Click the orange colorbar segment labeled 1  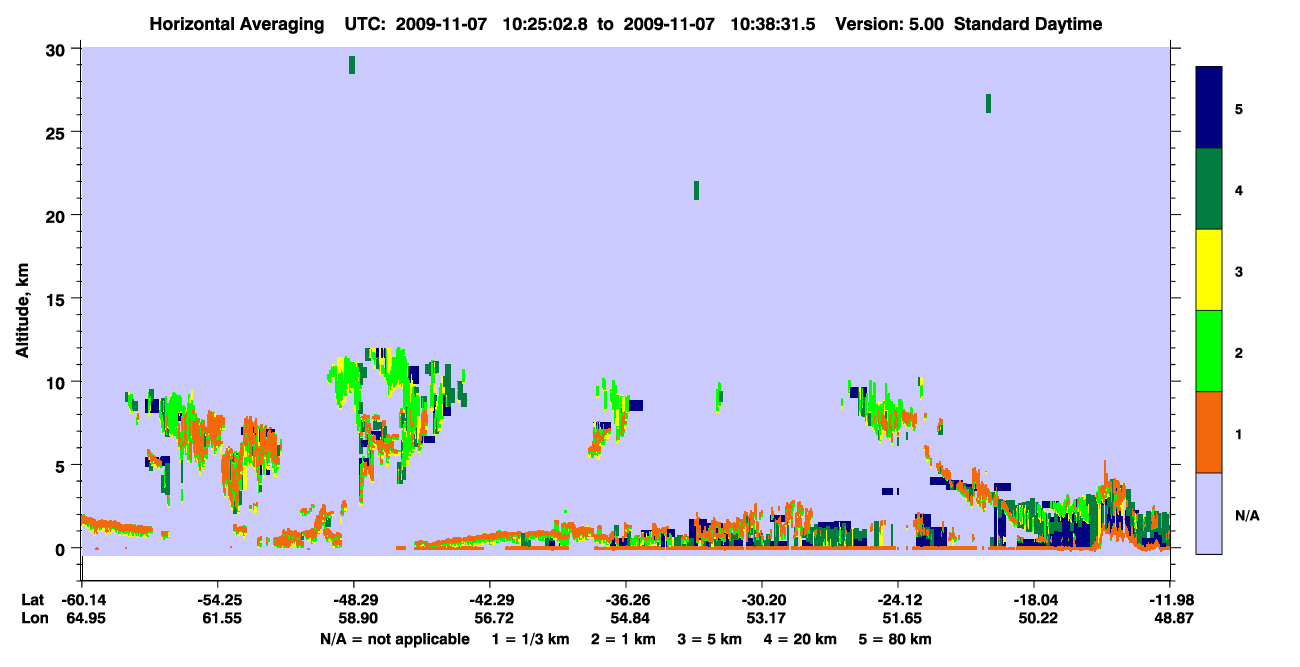pos(1209,432)
